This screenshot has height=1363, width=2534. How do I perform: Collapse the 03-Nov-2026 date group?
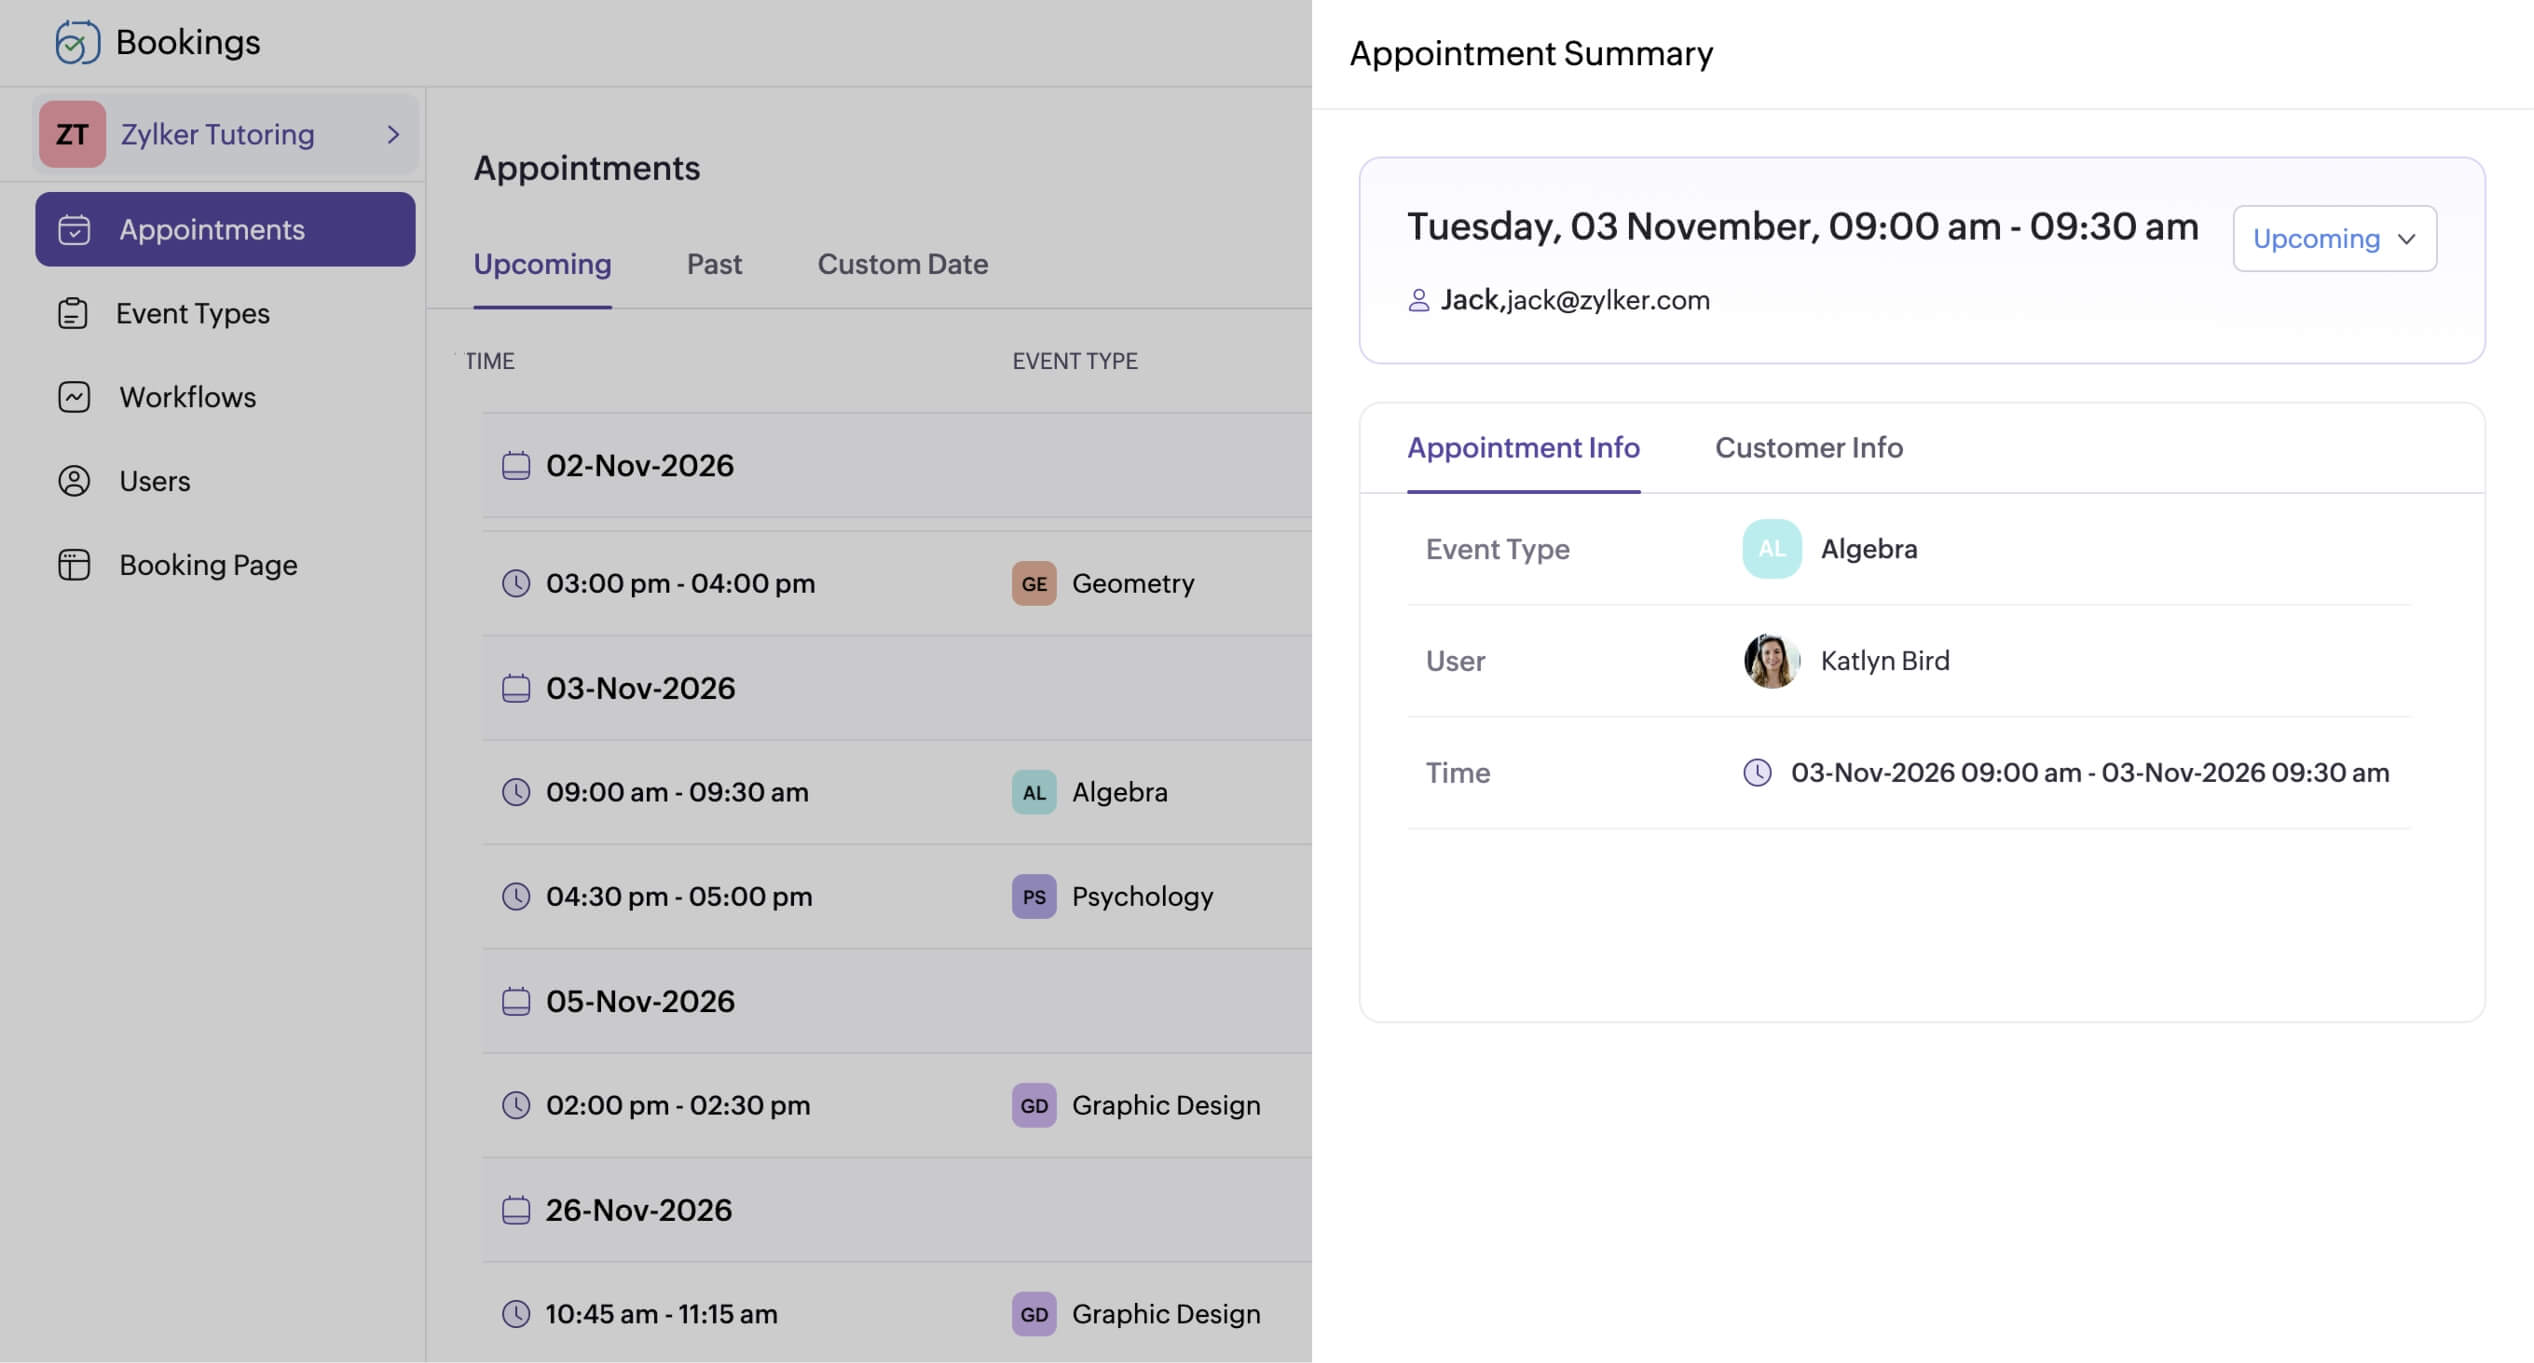640,689
